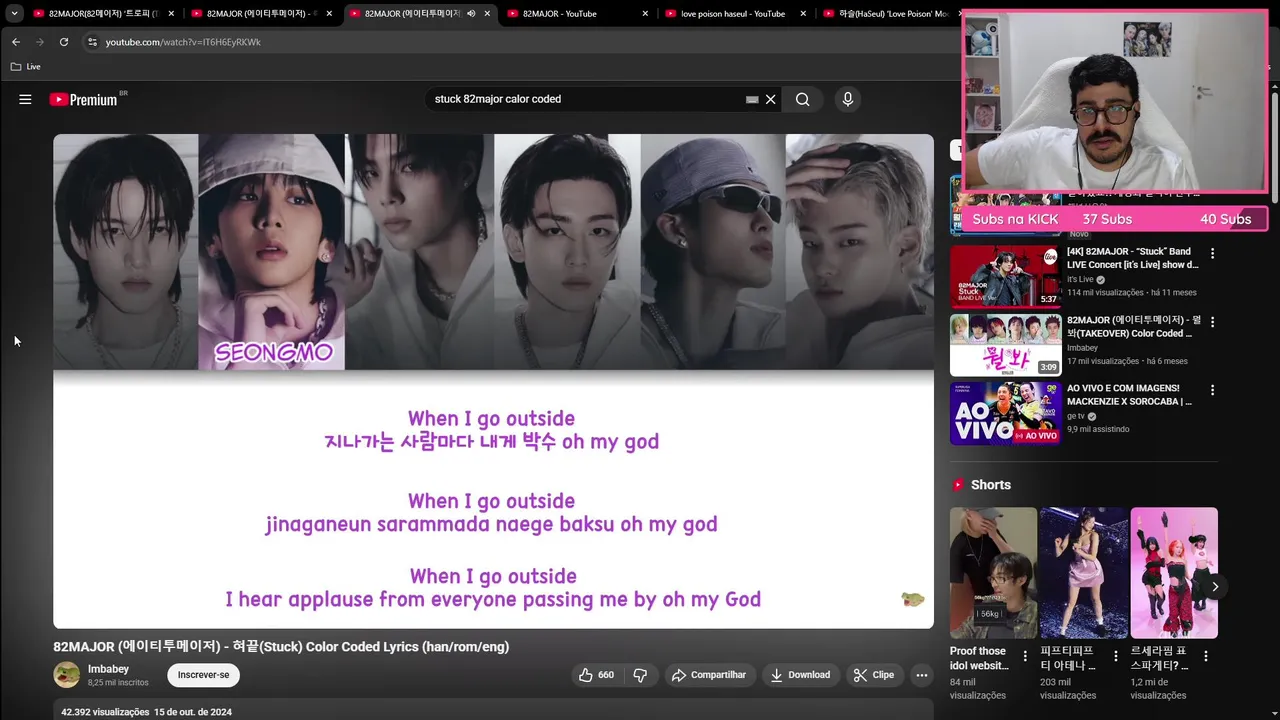This screenshot has width=1280, height=720.
Task: Open the 56kg idol short thumbnail
Action: tap(993, 573)
